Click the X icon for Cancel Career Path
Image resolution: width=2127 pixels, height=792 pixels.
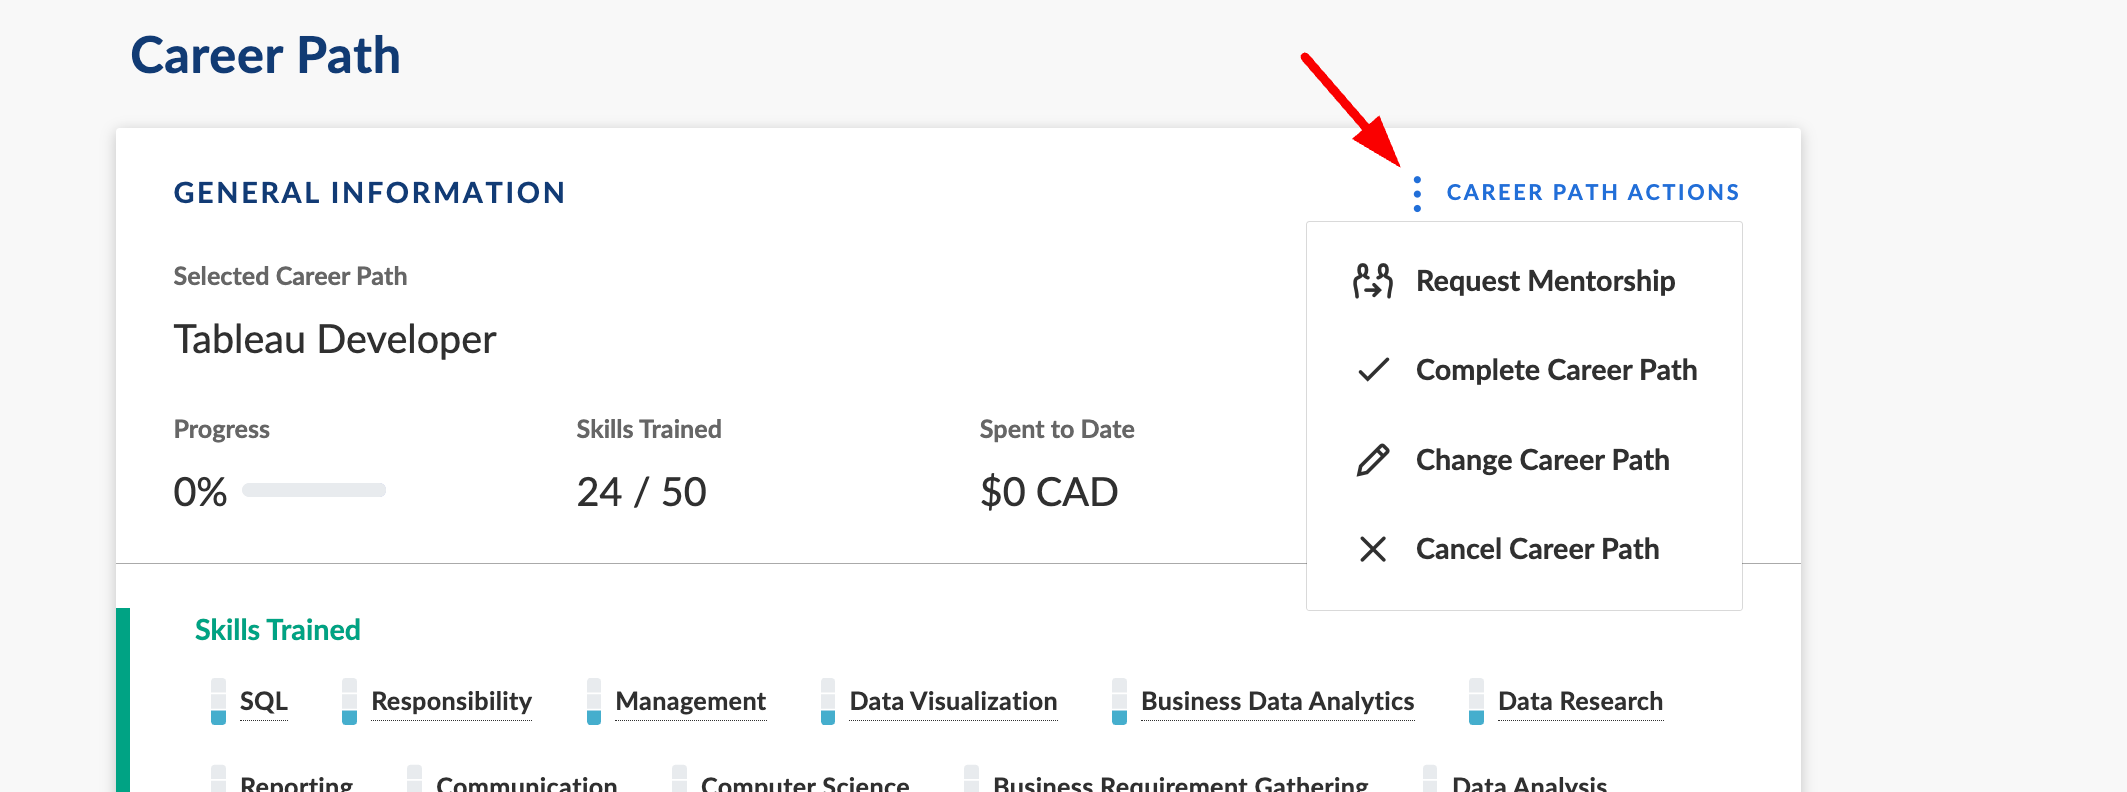click(x=1372, y=549)
